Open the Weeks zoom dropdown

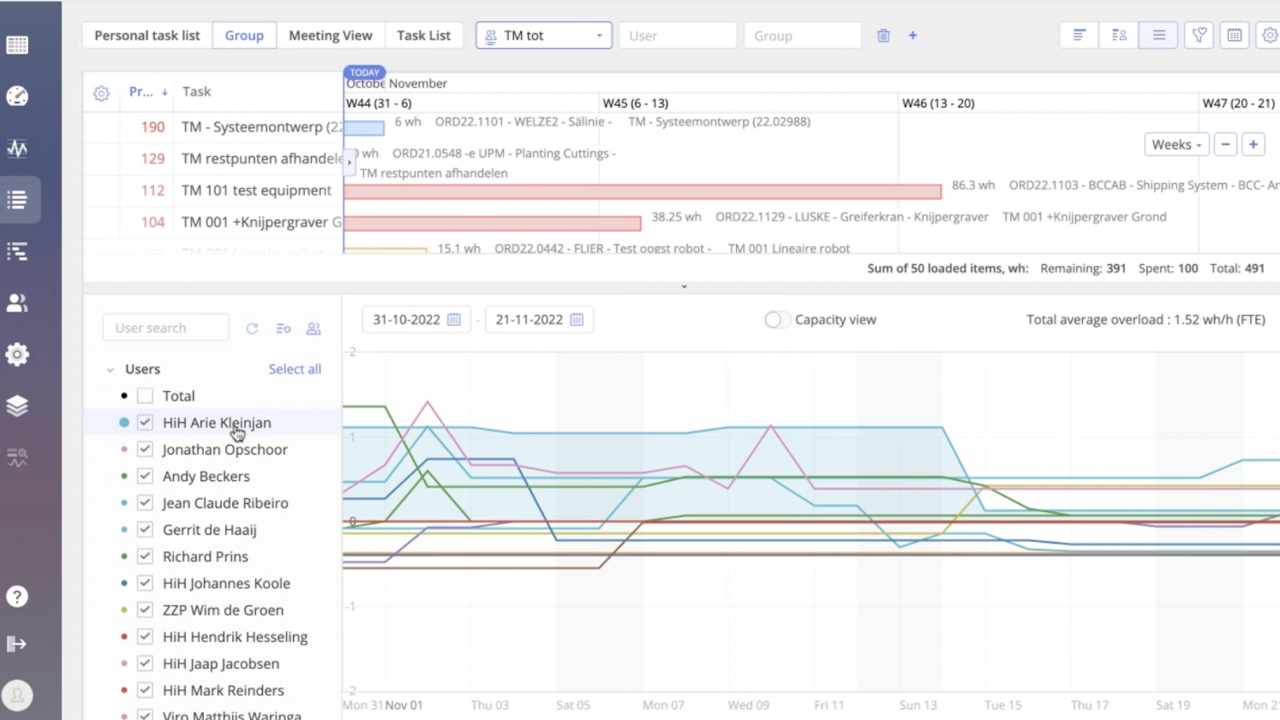(x=1176, y=144)
